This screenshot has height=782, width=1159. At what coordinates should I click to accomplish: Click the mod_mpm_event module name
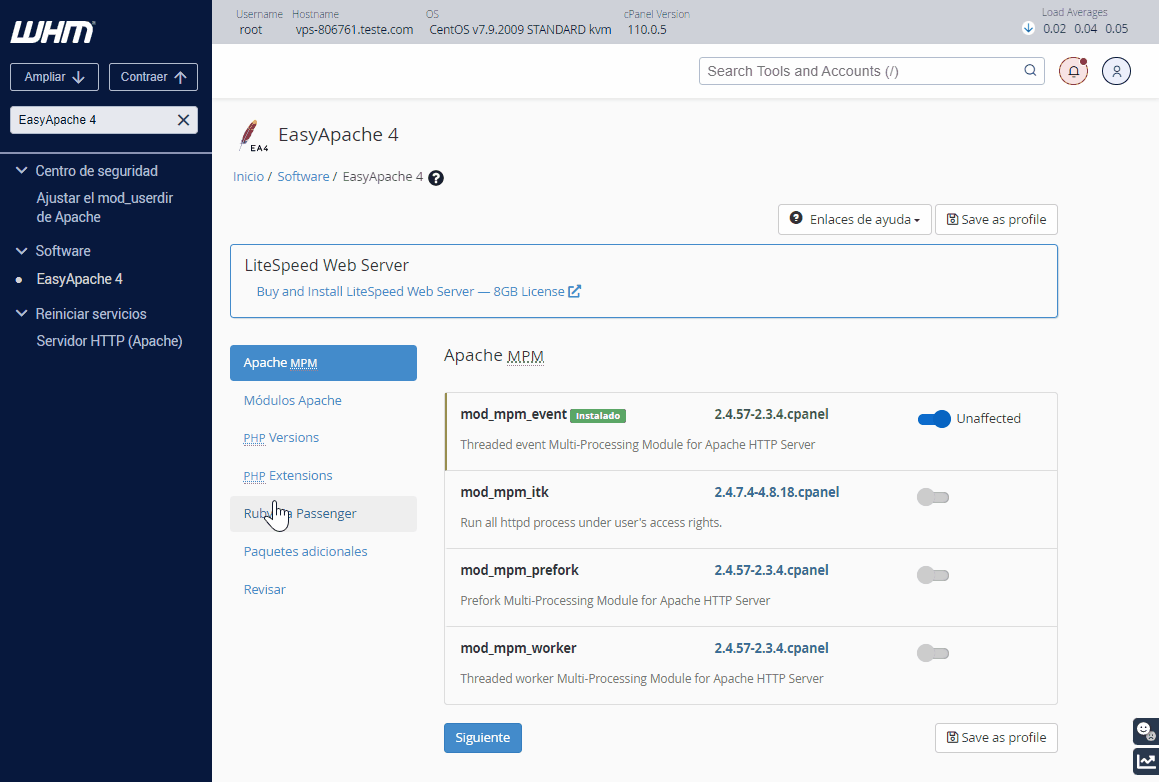coord(513,414)
